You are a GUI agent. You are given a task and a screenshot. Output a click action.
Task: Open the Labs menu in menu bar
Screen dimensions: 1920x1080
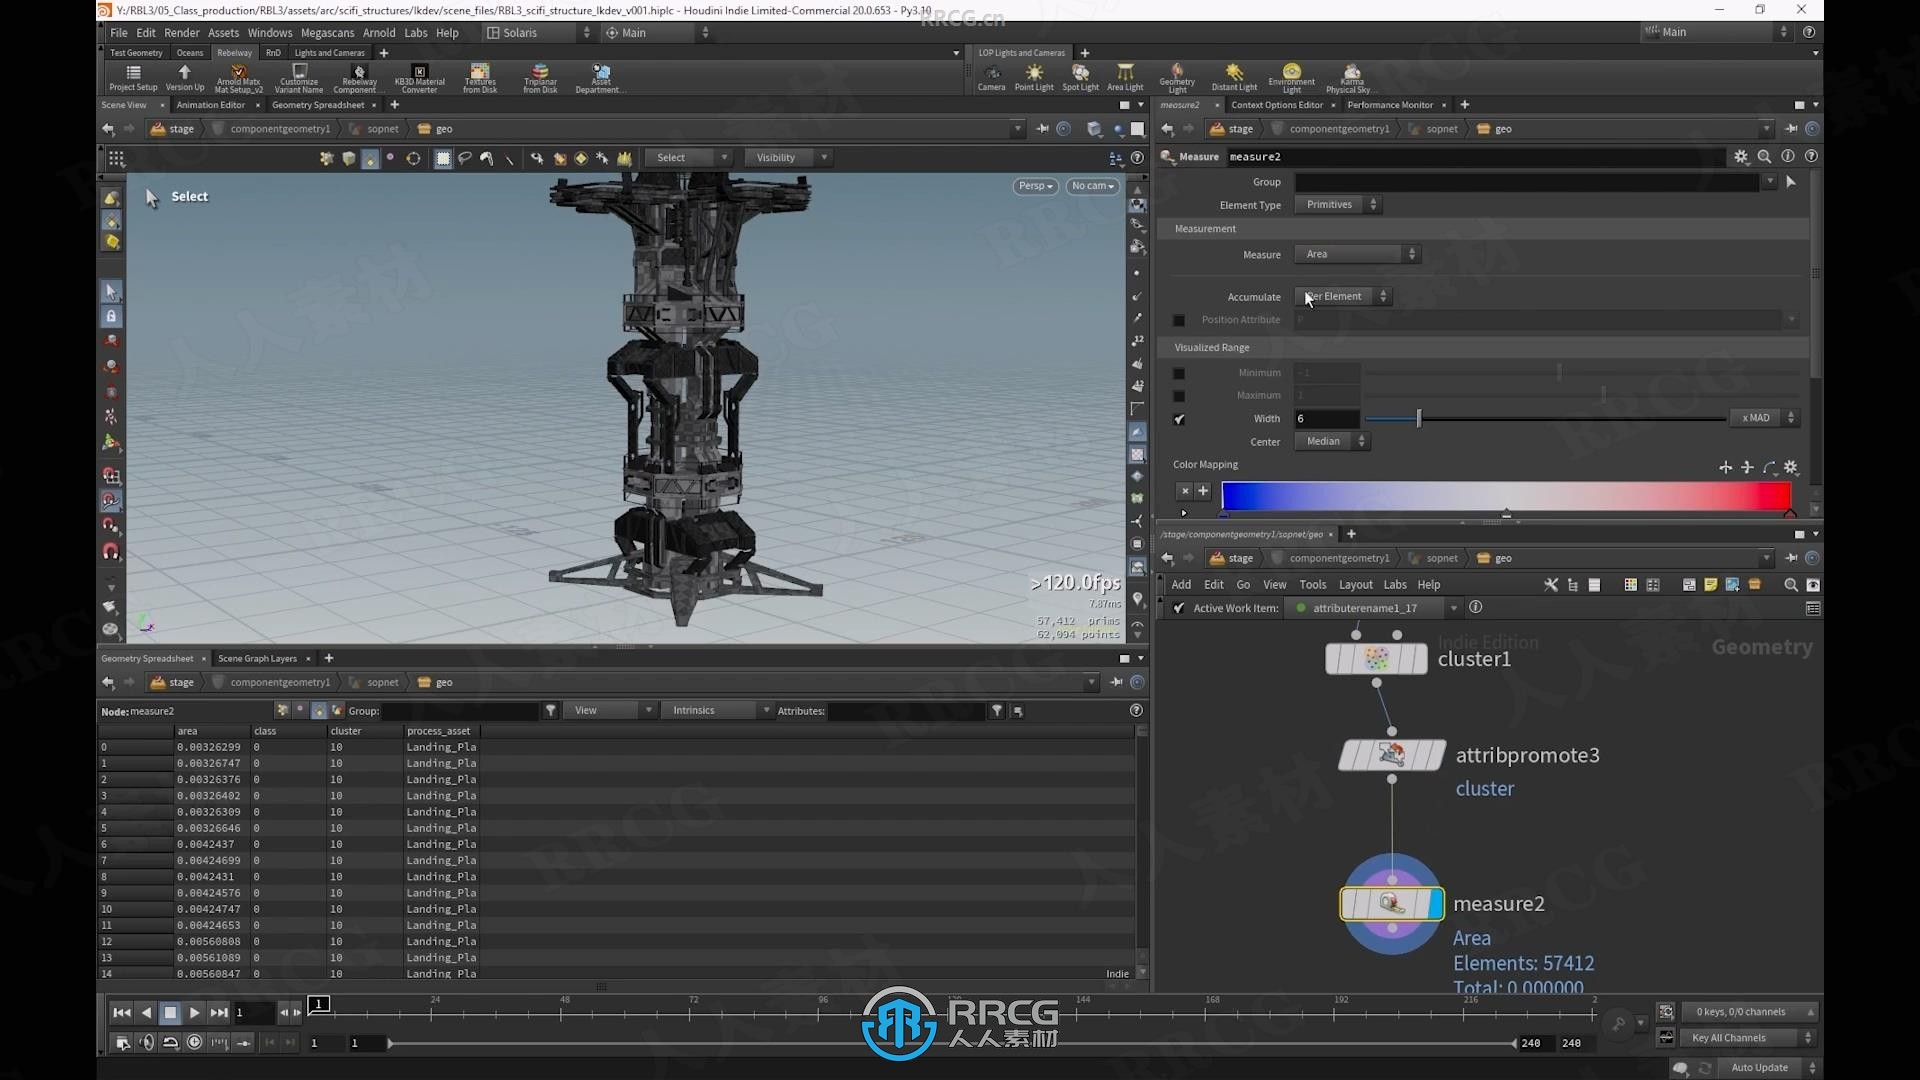pos(416,33)
